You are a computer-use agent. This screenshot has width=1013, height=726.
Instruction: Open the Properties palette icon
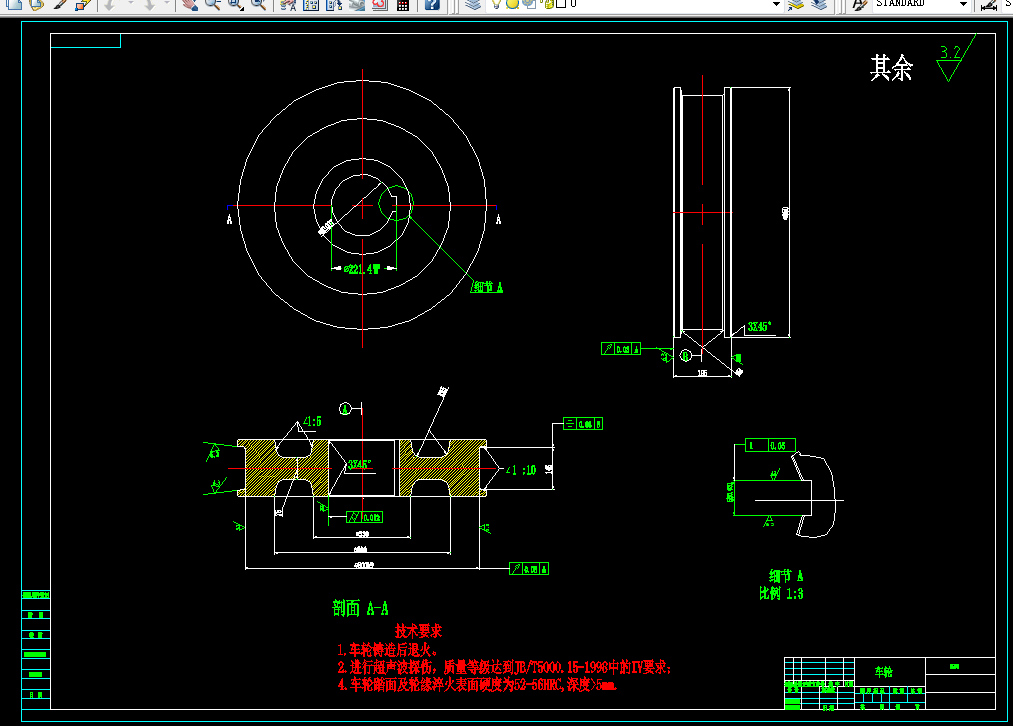288,4
